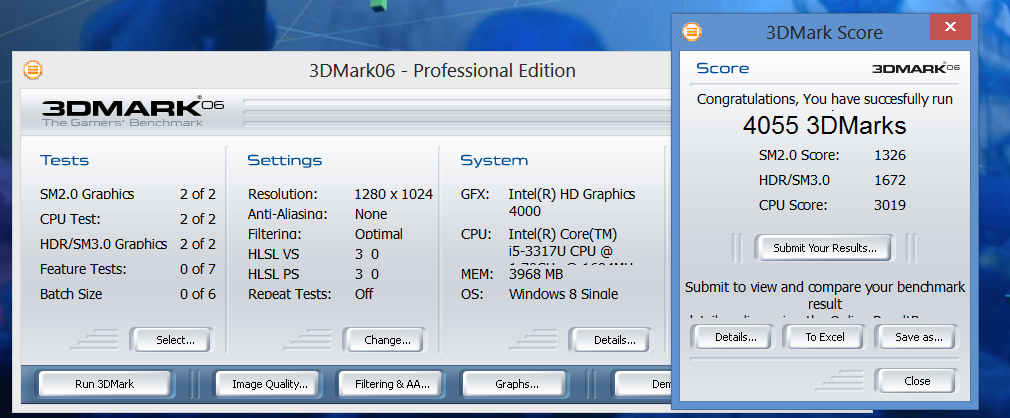Click SM2.0 Graphics test row
The width and height of the screenshot is (1010, 418).
pos(128,194)
